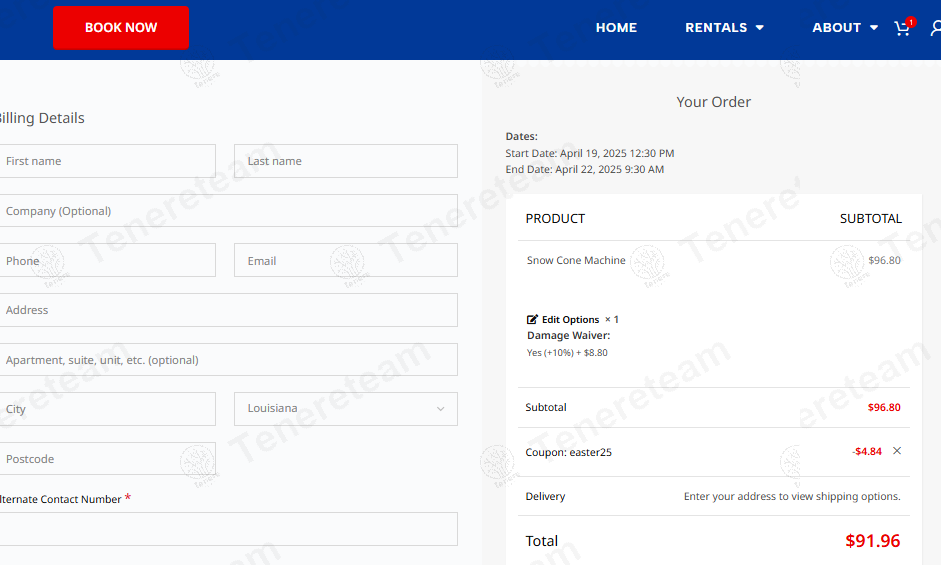The width and height of the screenshot is (941, 565).
Task: Click the Yes (+10%) + $8.80 waiver text
Action: (x=567, y=352)
